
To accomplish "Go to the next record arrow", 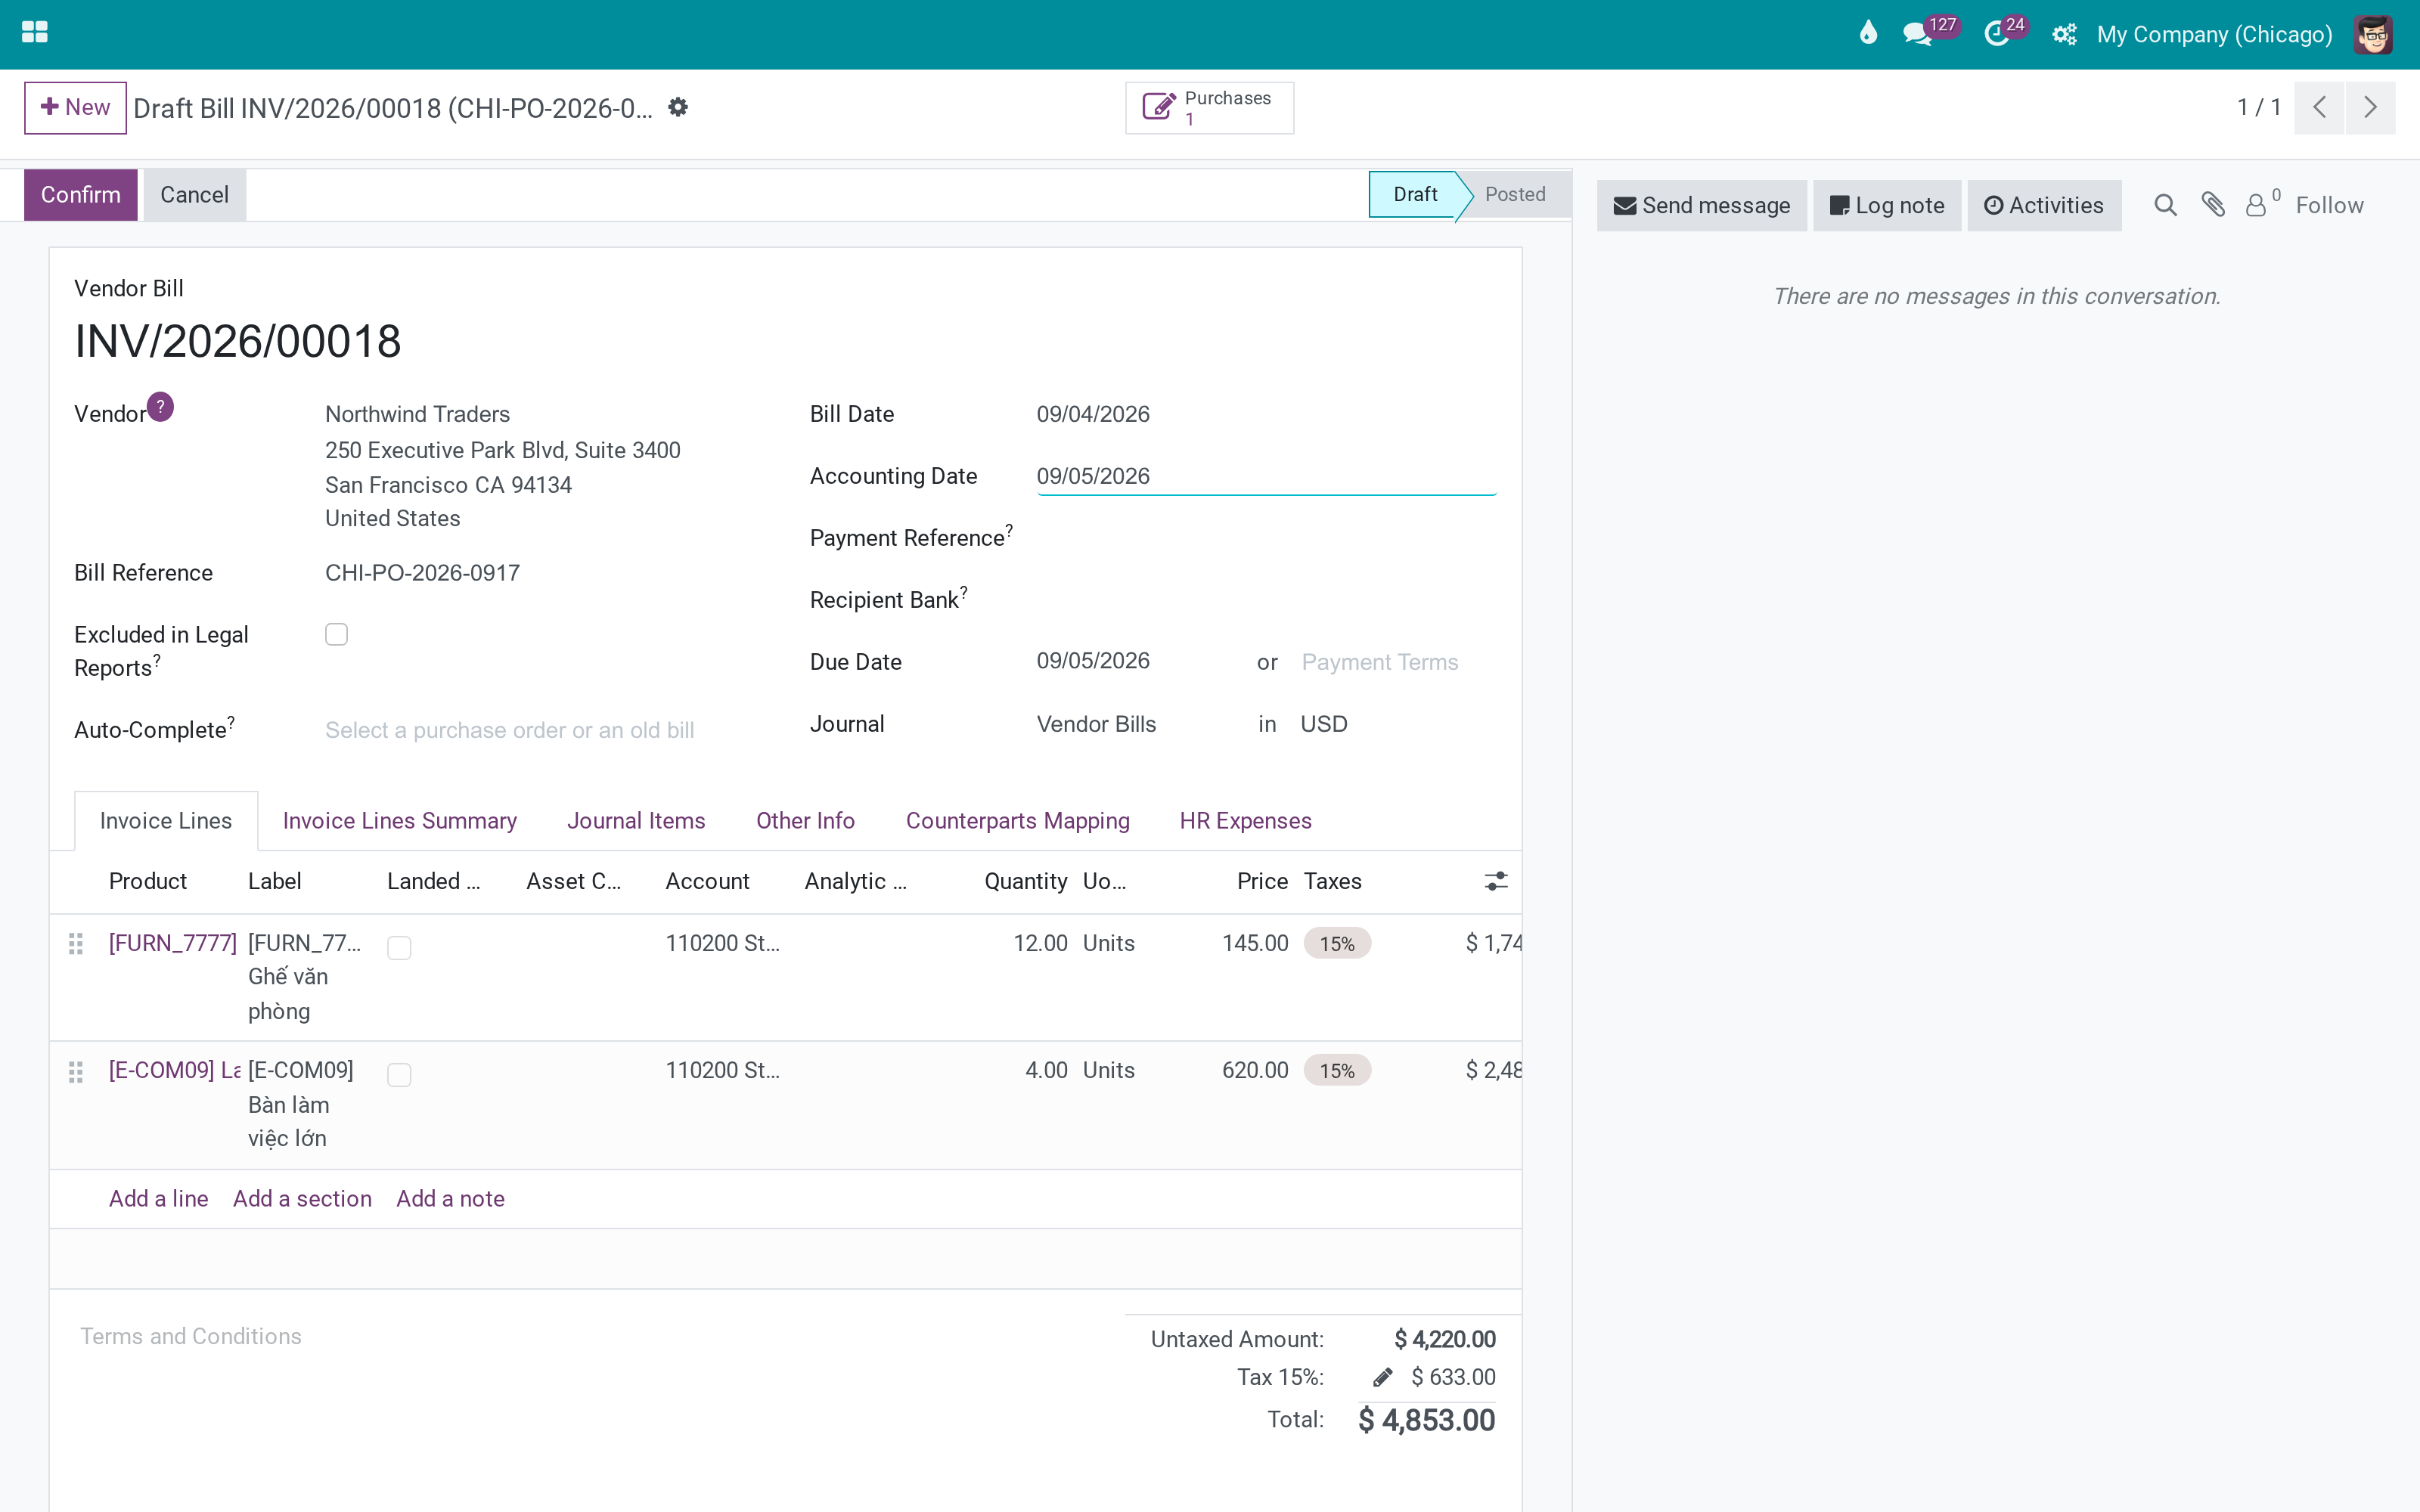I will tap(2370, 107).
